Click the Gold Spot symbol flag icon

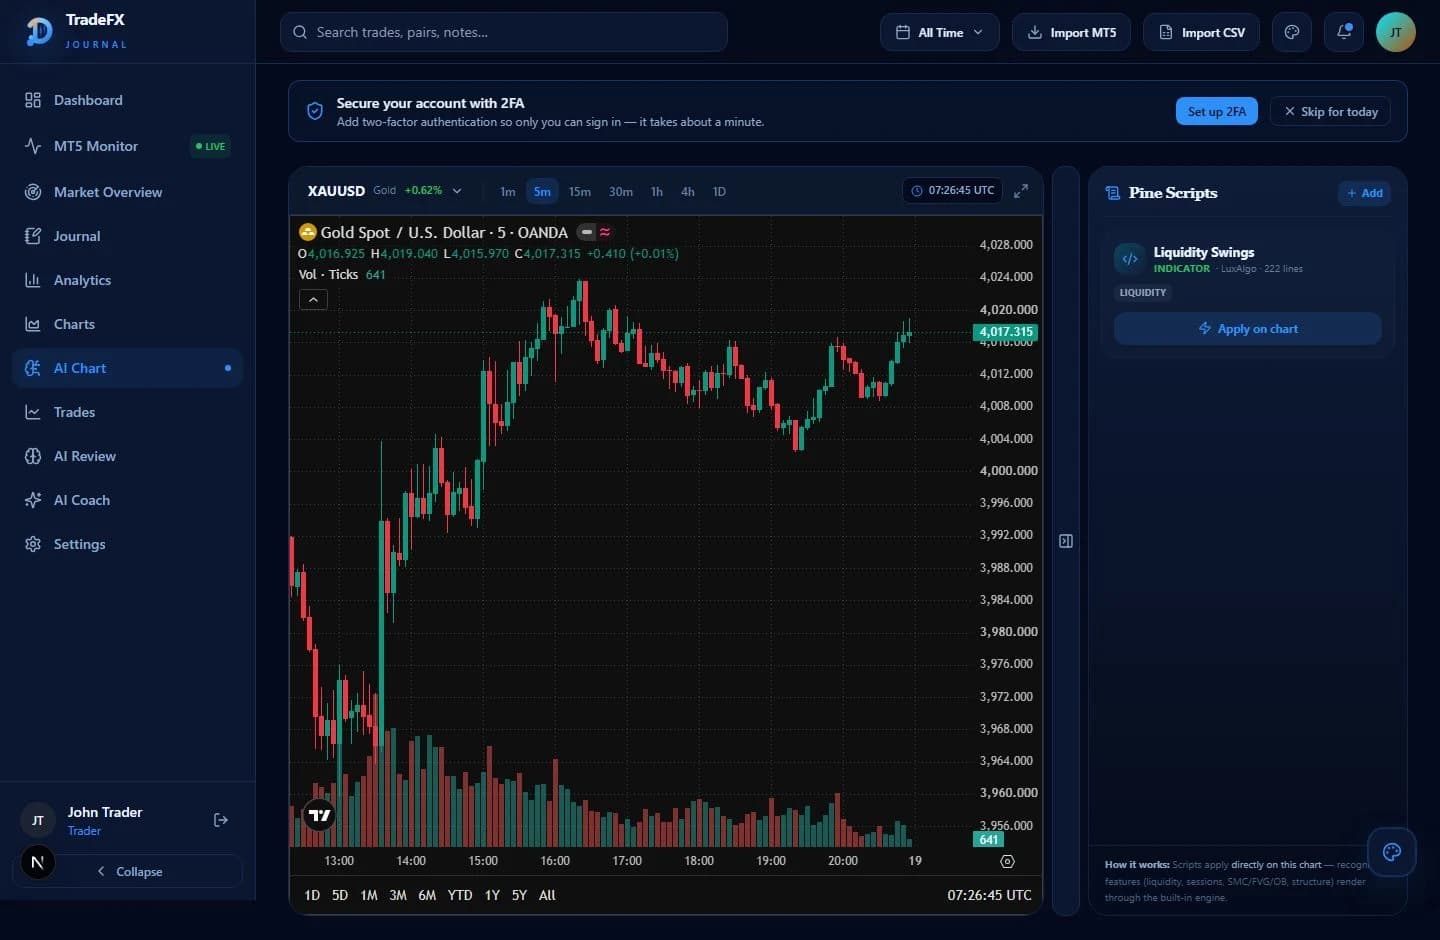pyautogui.click(x=308, y=232)
